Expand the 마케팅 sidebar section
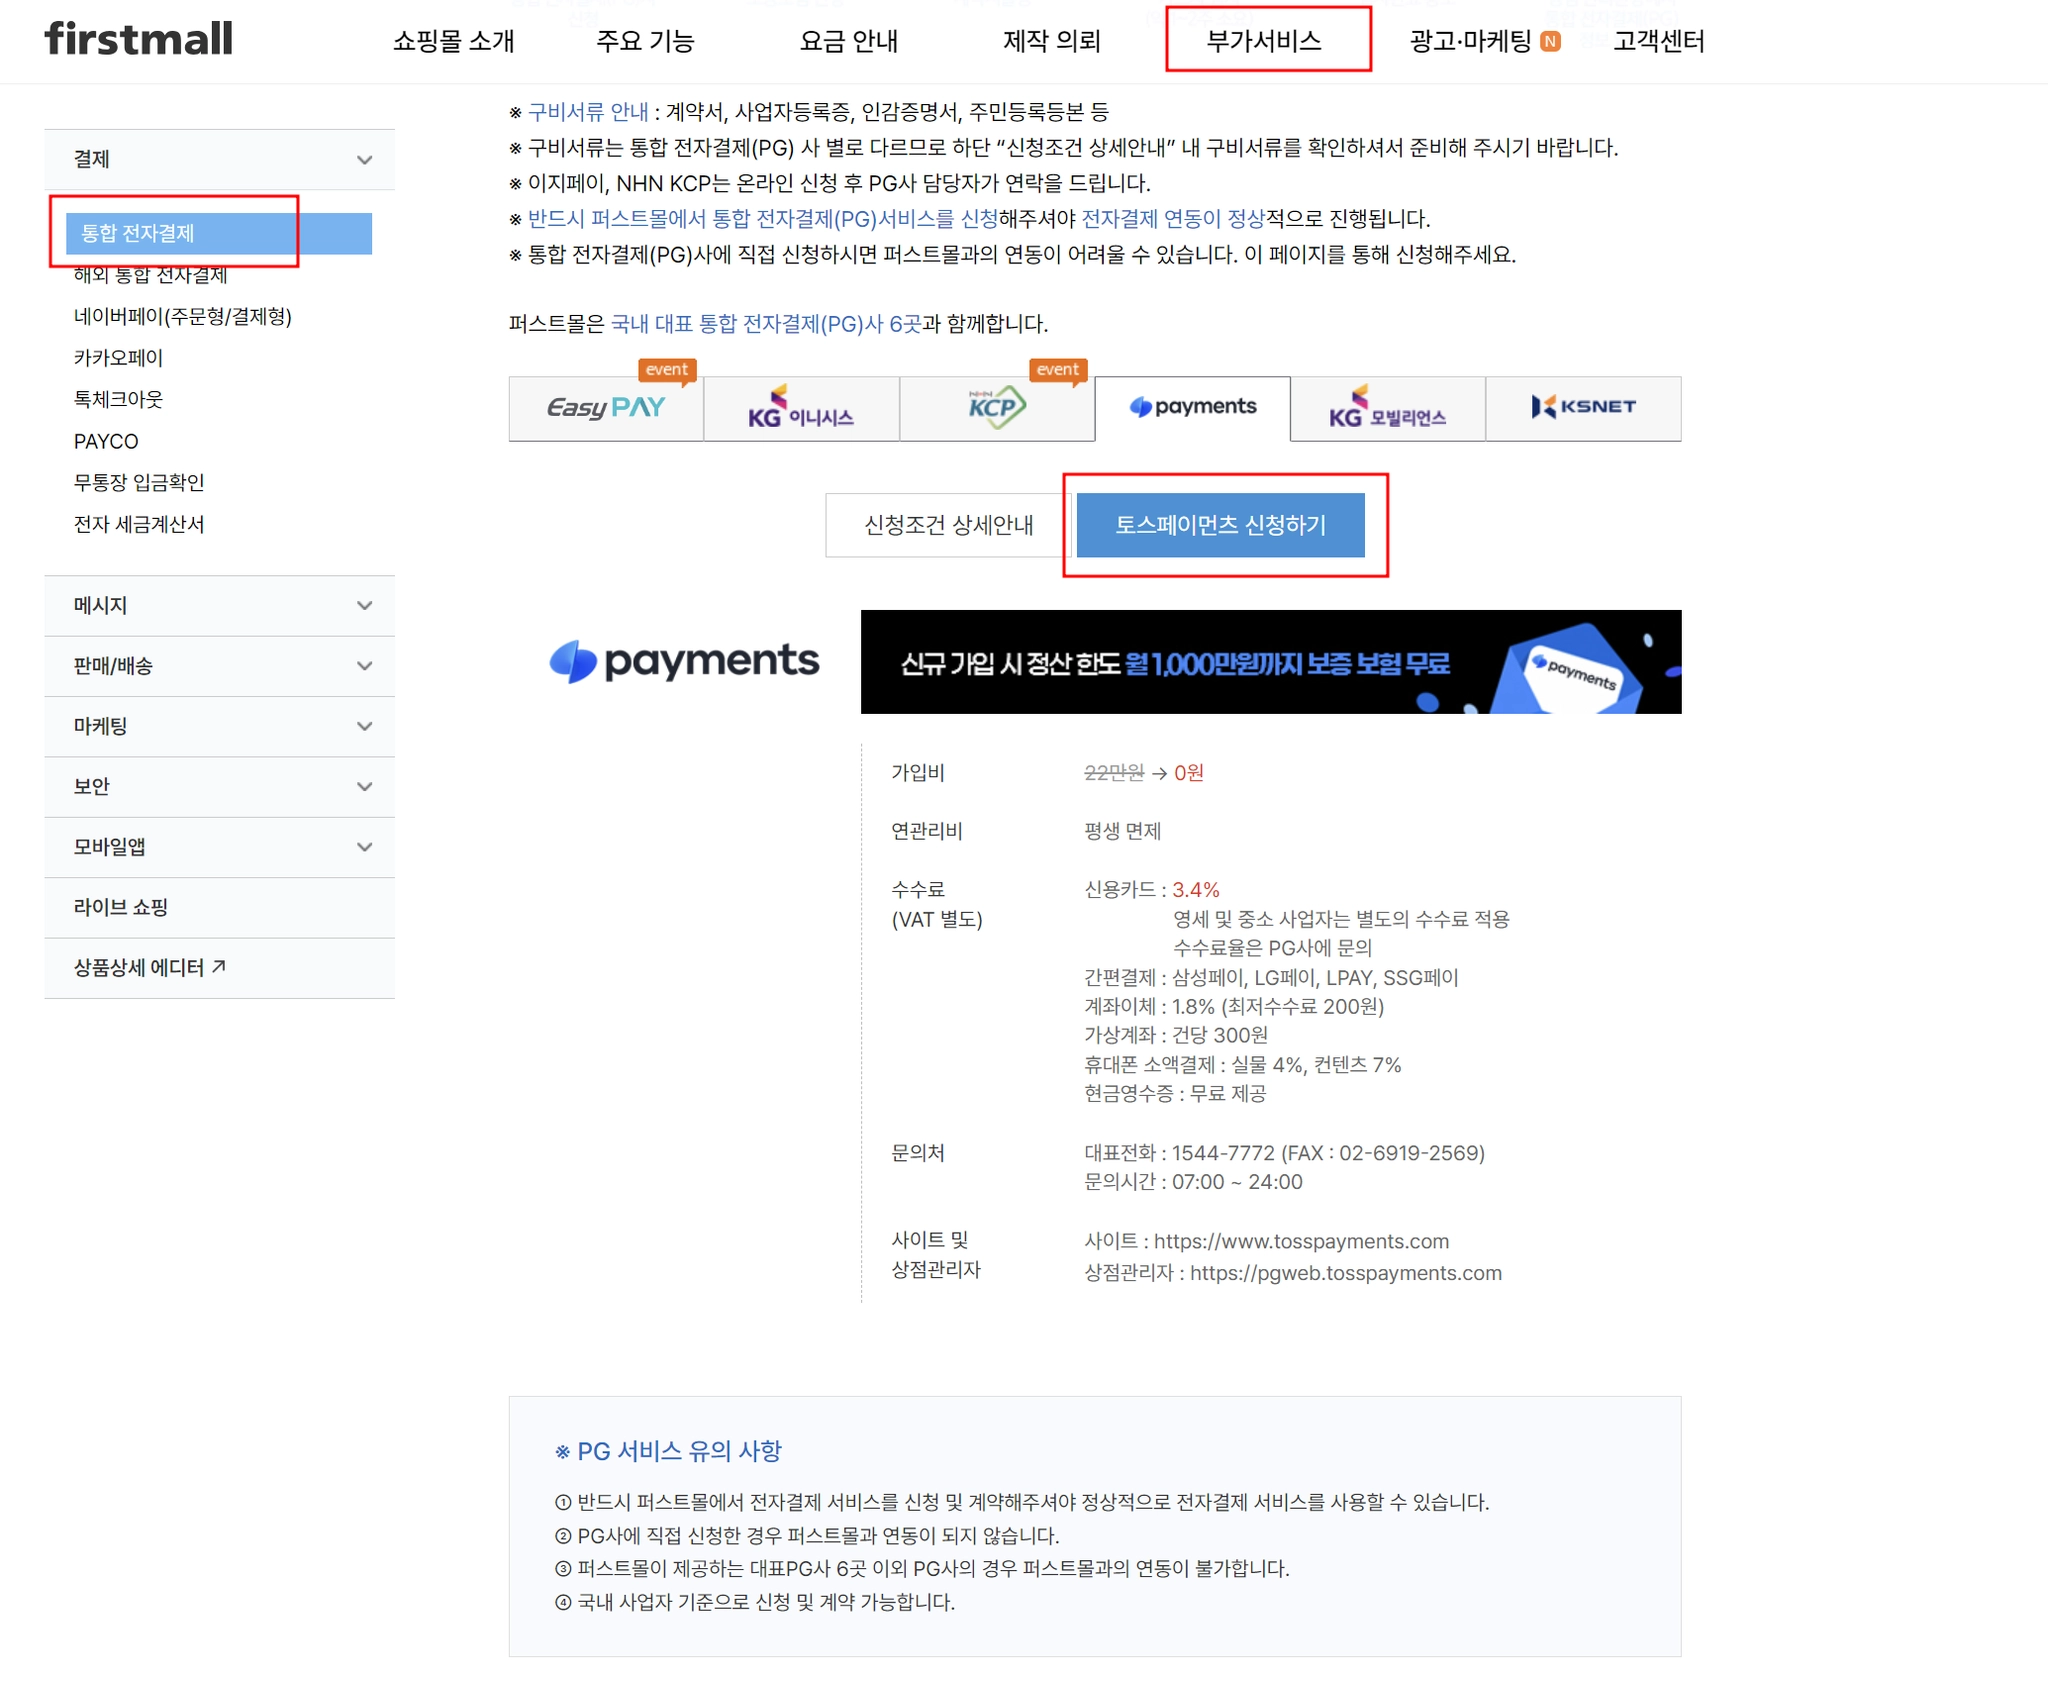2048x1694 pixels. 365,727
